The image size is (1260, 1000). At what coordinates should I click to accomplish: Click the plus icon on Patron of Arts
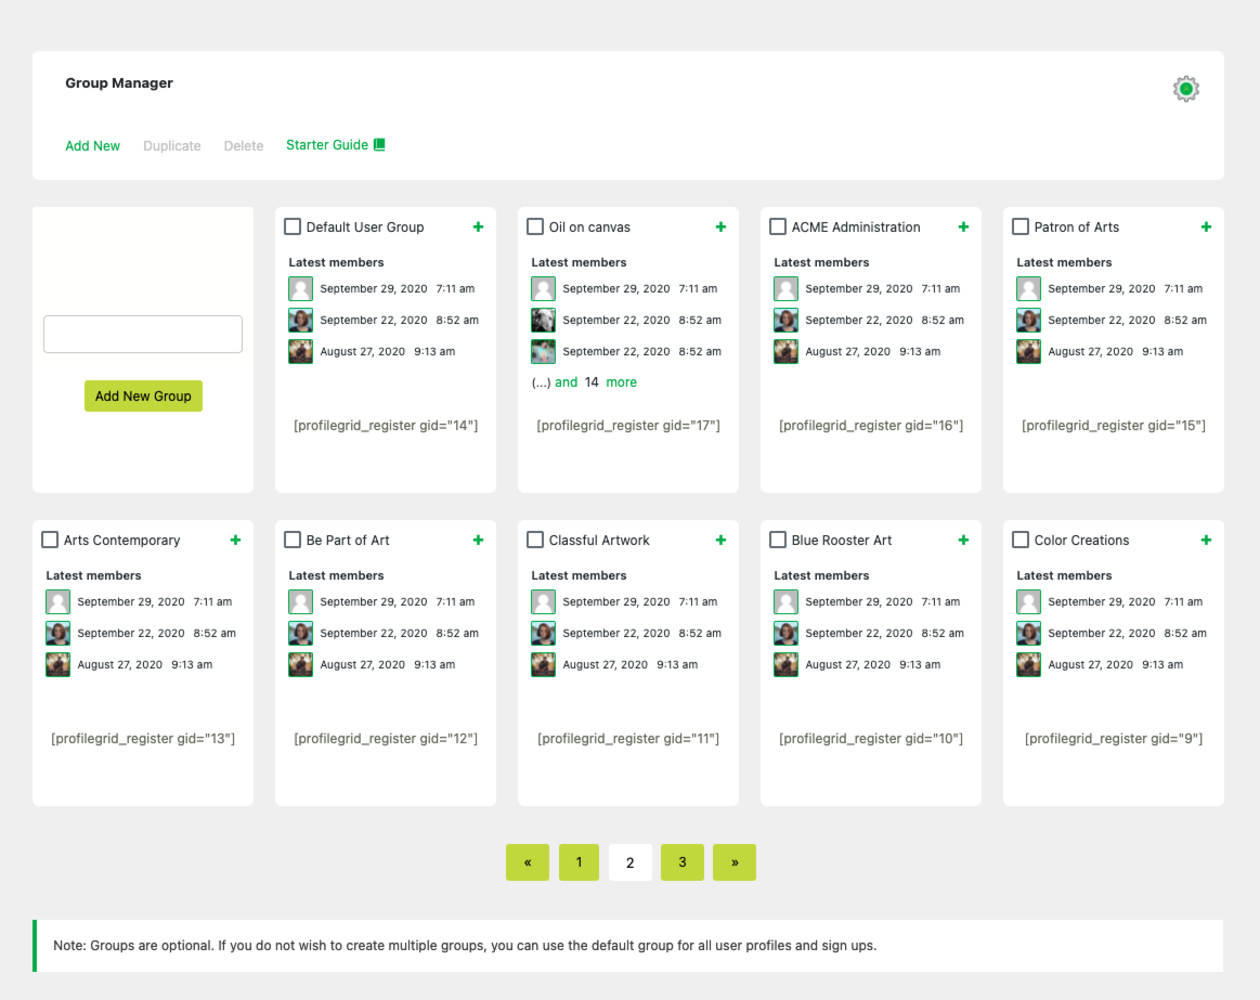click(x=1206, y=227)
